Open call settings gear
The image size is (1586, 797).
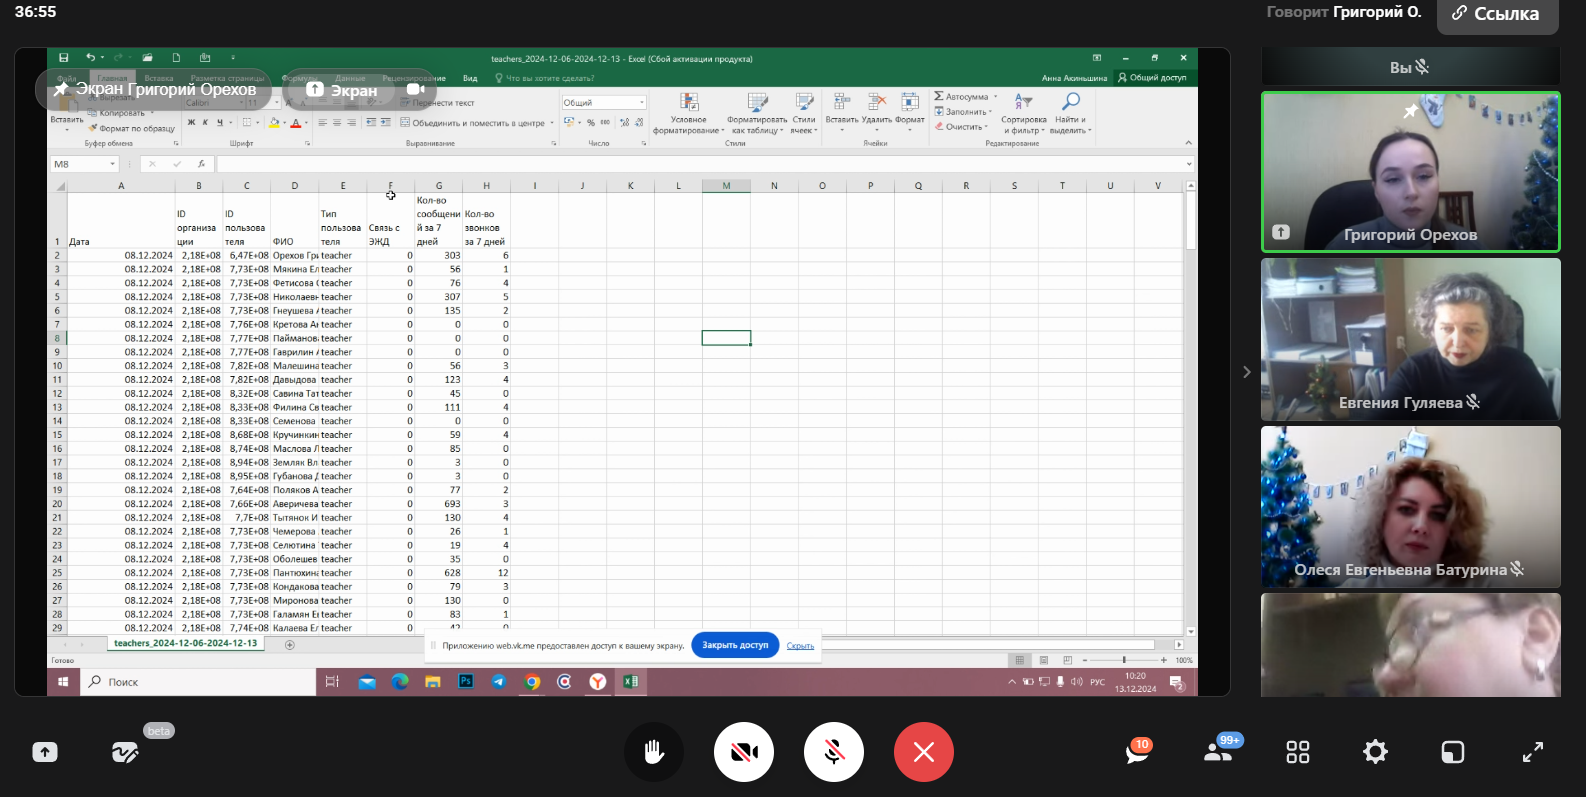(1375, 752)
